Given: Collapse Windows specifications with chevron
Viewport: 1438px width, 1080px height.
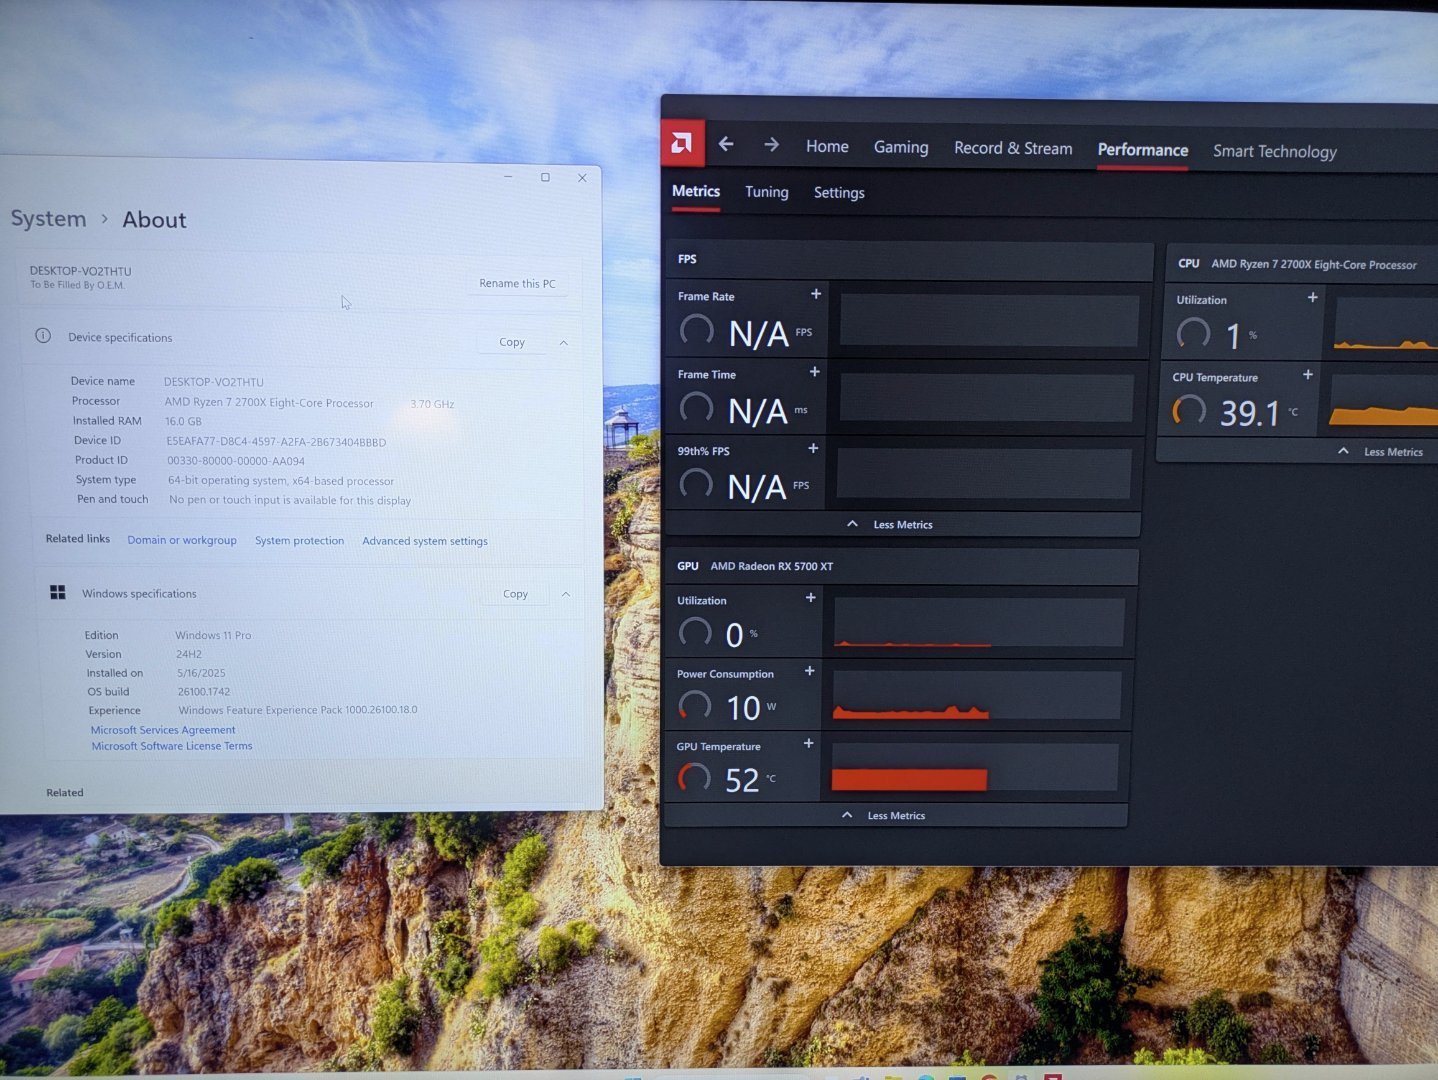Looking at the screenshot, I should (566, 594).
